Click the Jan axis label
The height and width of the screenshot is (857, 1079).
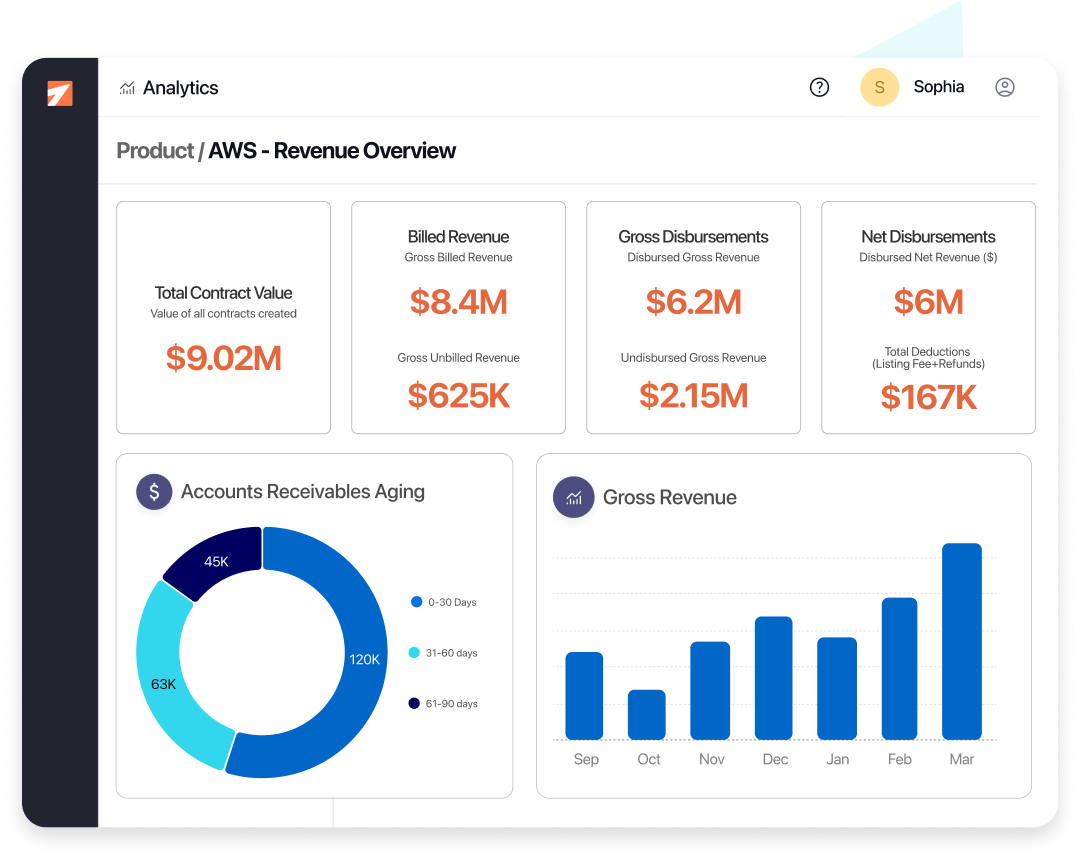837,759
